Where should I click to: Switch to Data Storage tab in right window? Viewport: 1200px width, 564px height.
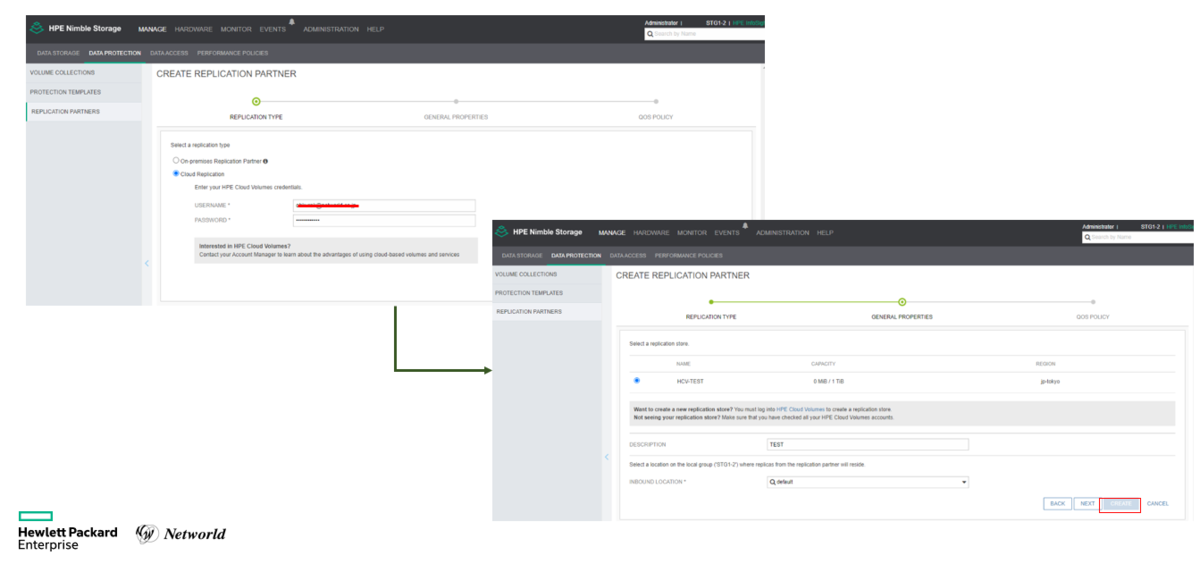[x=522, y=256]
